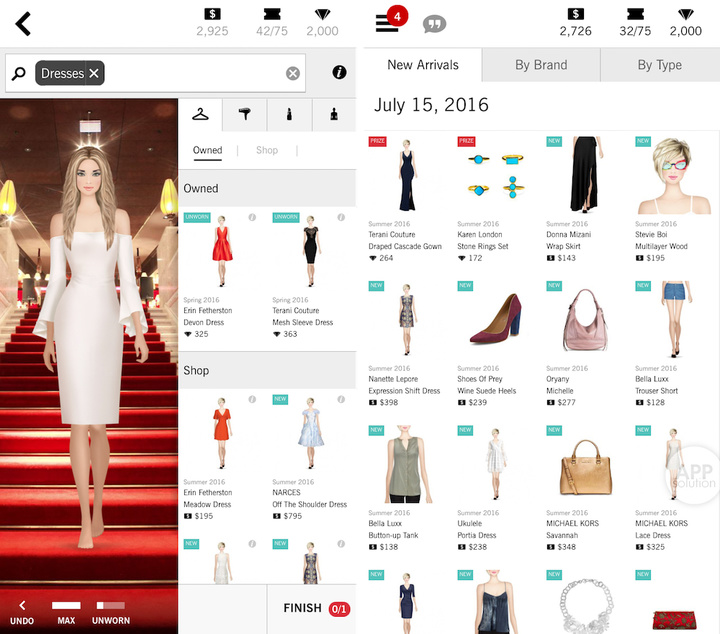Tap the FINISH 0/1 button
720x634 pixels.
click(x=316, y=608)
